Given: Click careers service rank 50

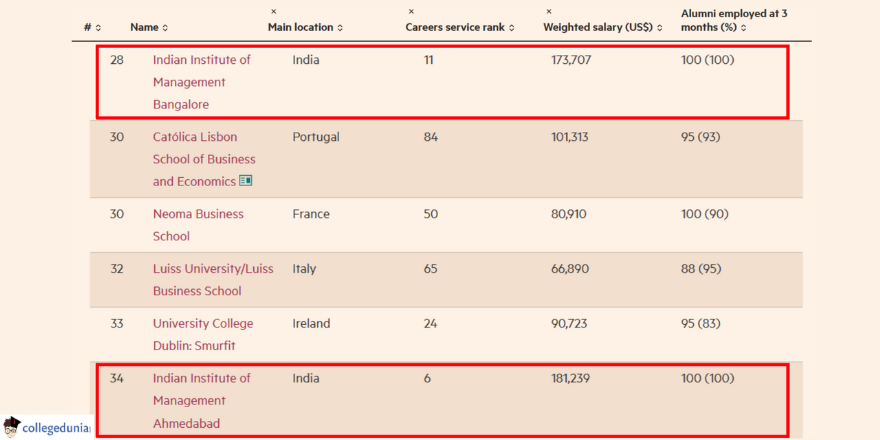Looking at the screenshot, I should pyautogui.click(x=430, y=214).
